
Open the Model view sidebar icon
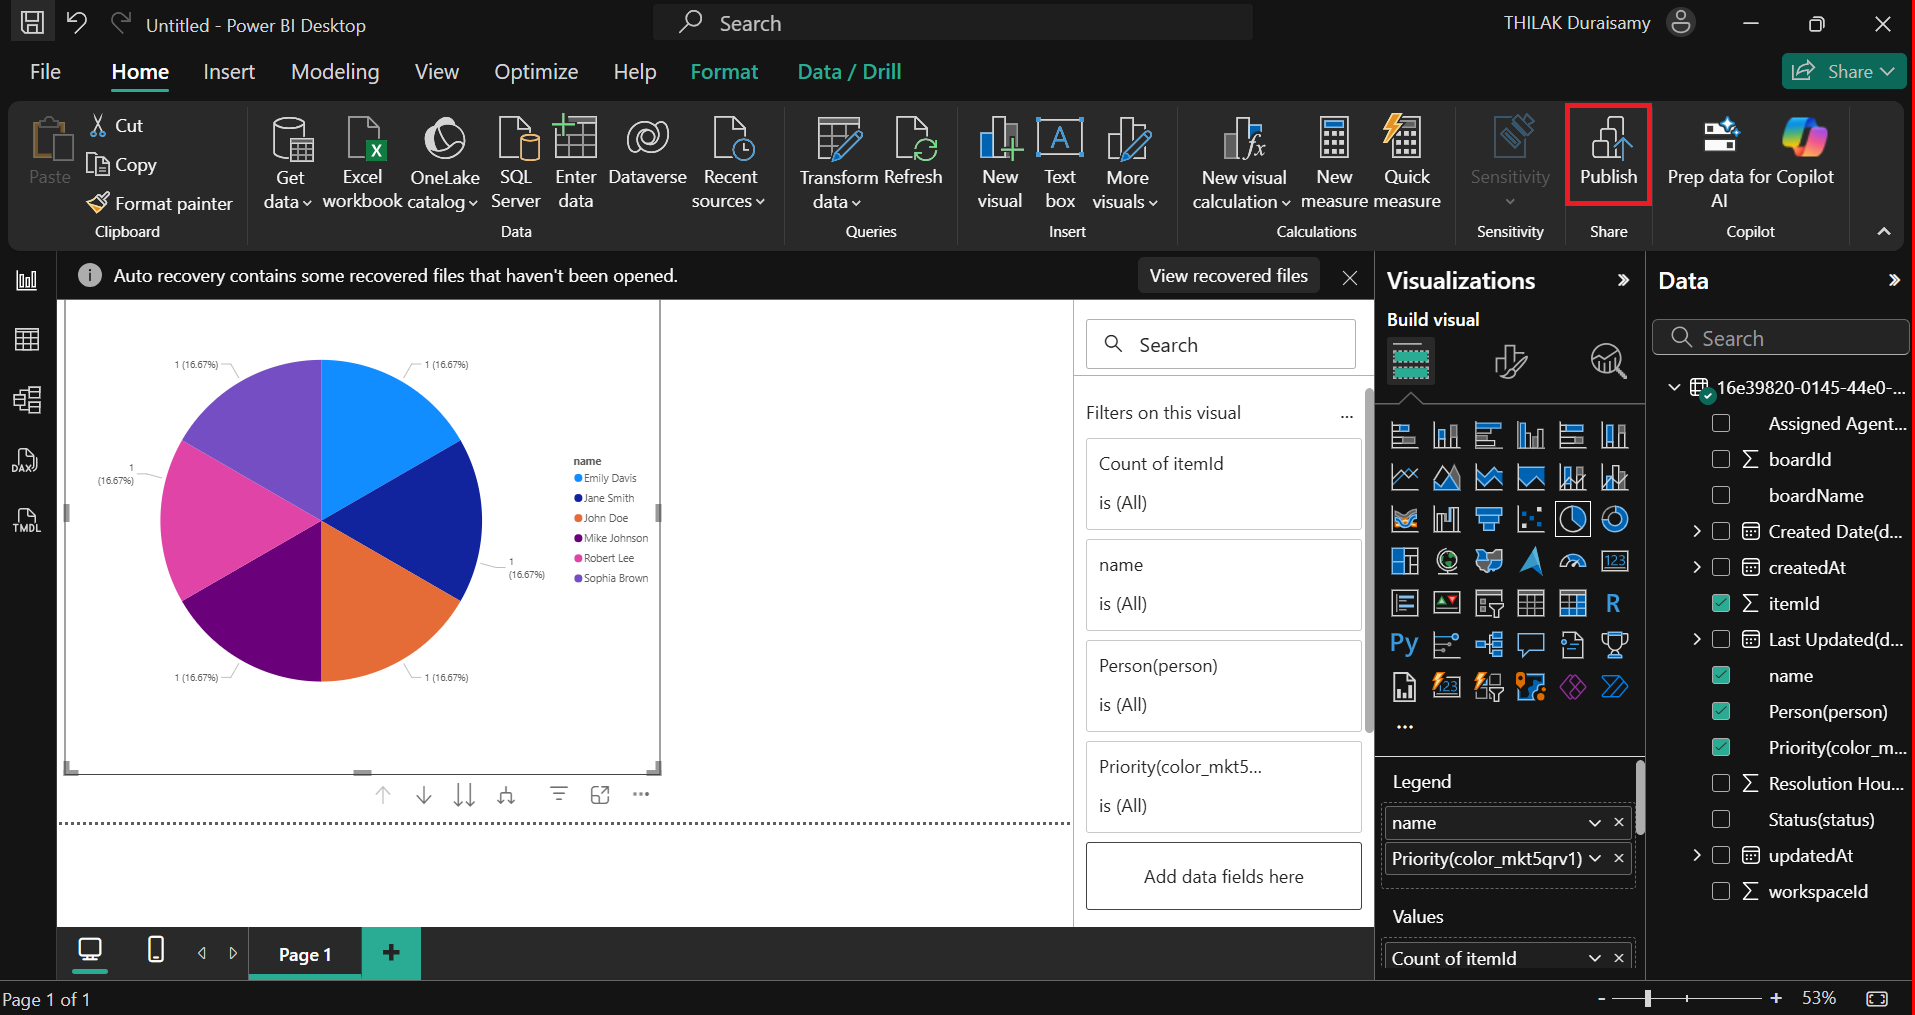(x=27, y=400)
